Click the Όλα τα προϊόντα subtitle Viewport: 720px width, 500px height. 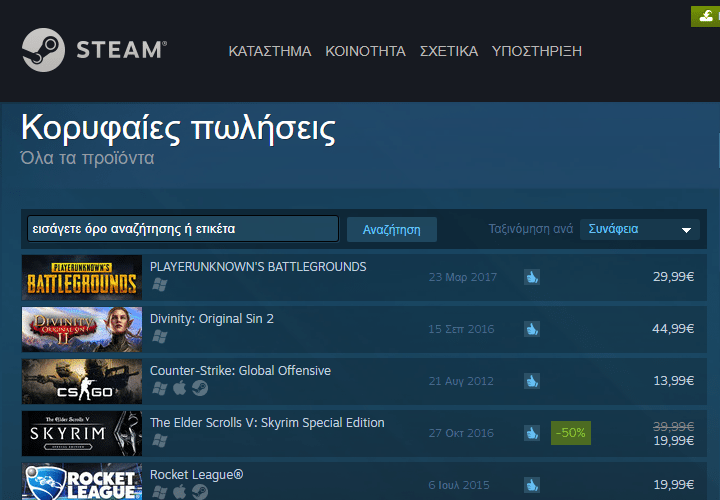[x=87, y=157]
